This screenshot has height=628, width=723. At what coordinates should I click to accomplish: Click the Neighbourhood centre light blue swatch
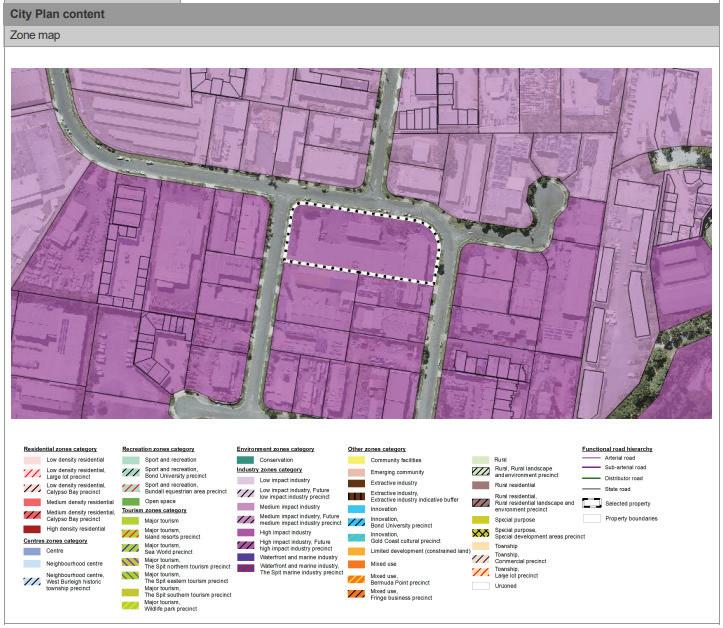(x=32, y=564)
